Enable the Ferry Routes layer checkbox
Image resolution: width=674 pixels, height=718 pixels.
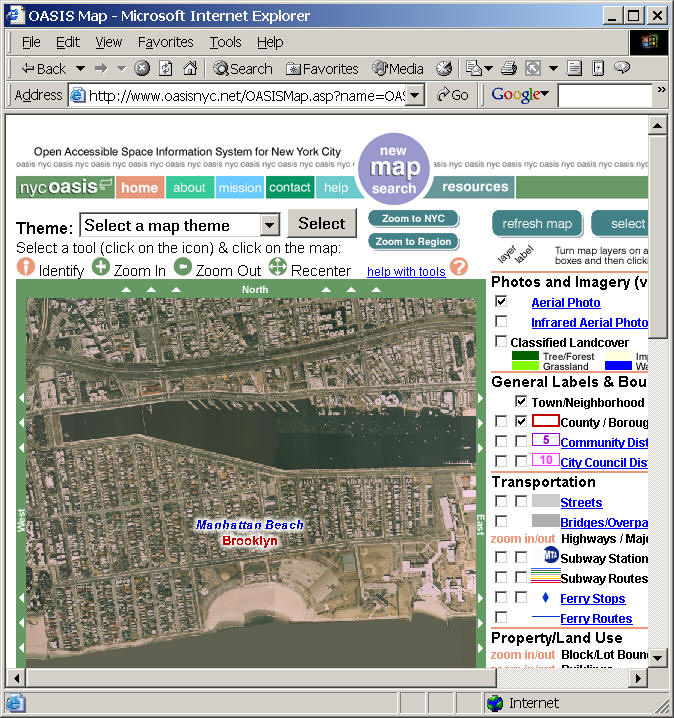(x=501, y=617)
